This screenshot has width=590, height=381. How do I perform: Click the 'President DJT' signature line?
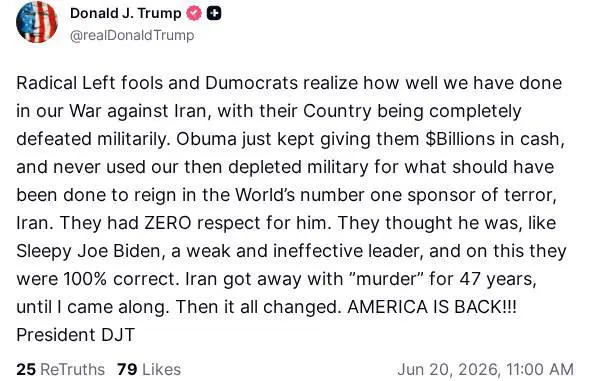[76, 335]
